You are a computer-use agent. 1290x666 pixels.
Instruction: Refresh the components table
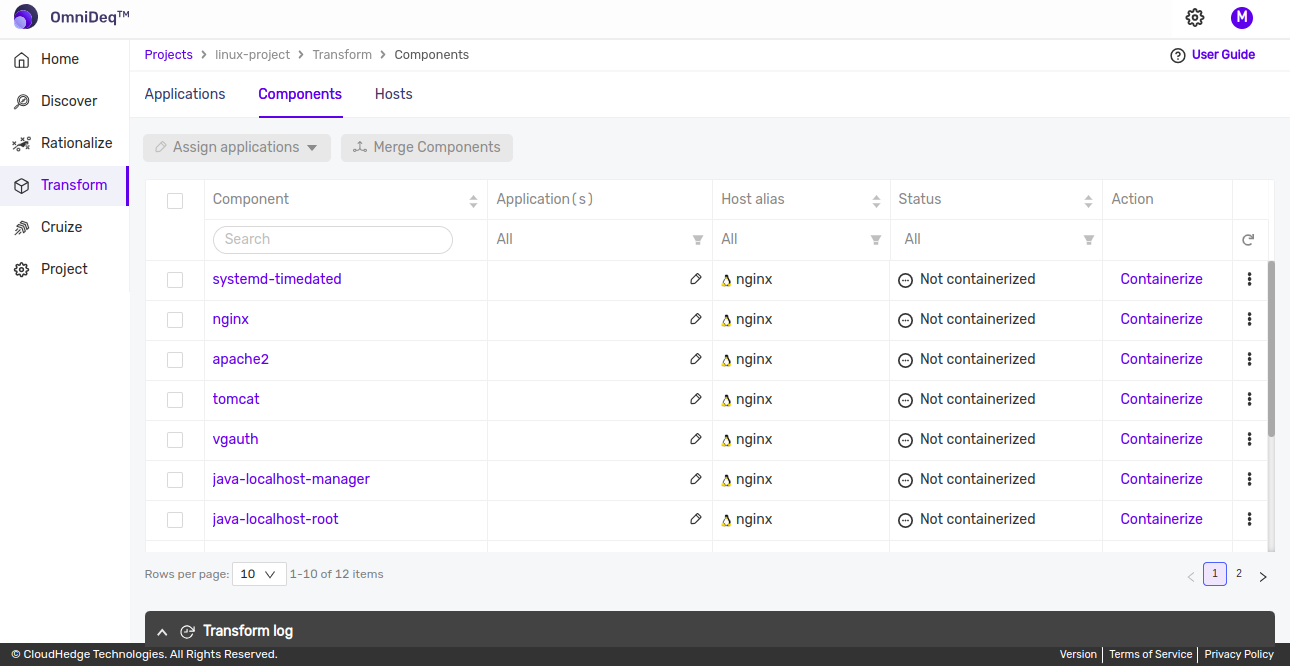1248,240
